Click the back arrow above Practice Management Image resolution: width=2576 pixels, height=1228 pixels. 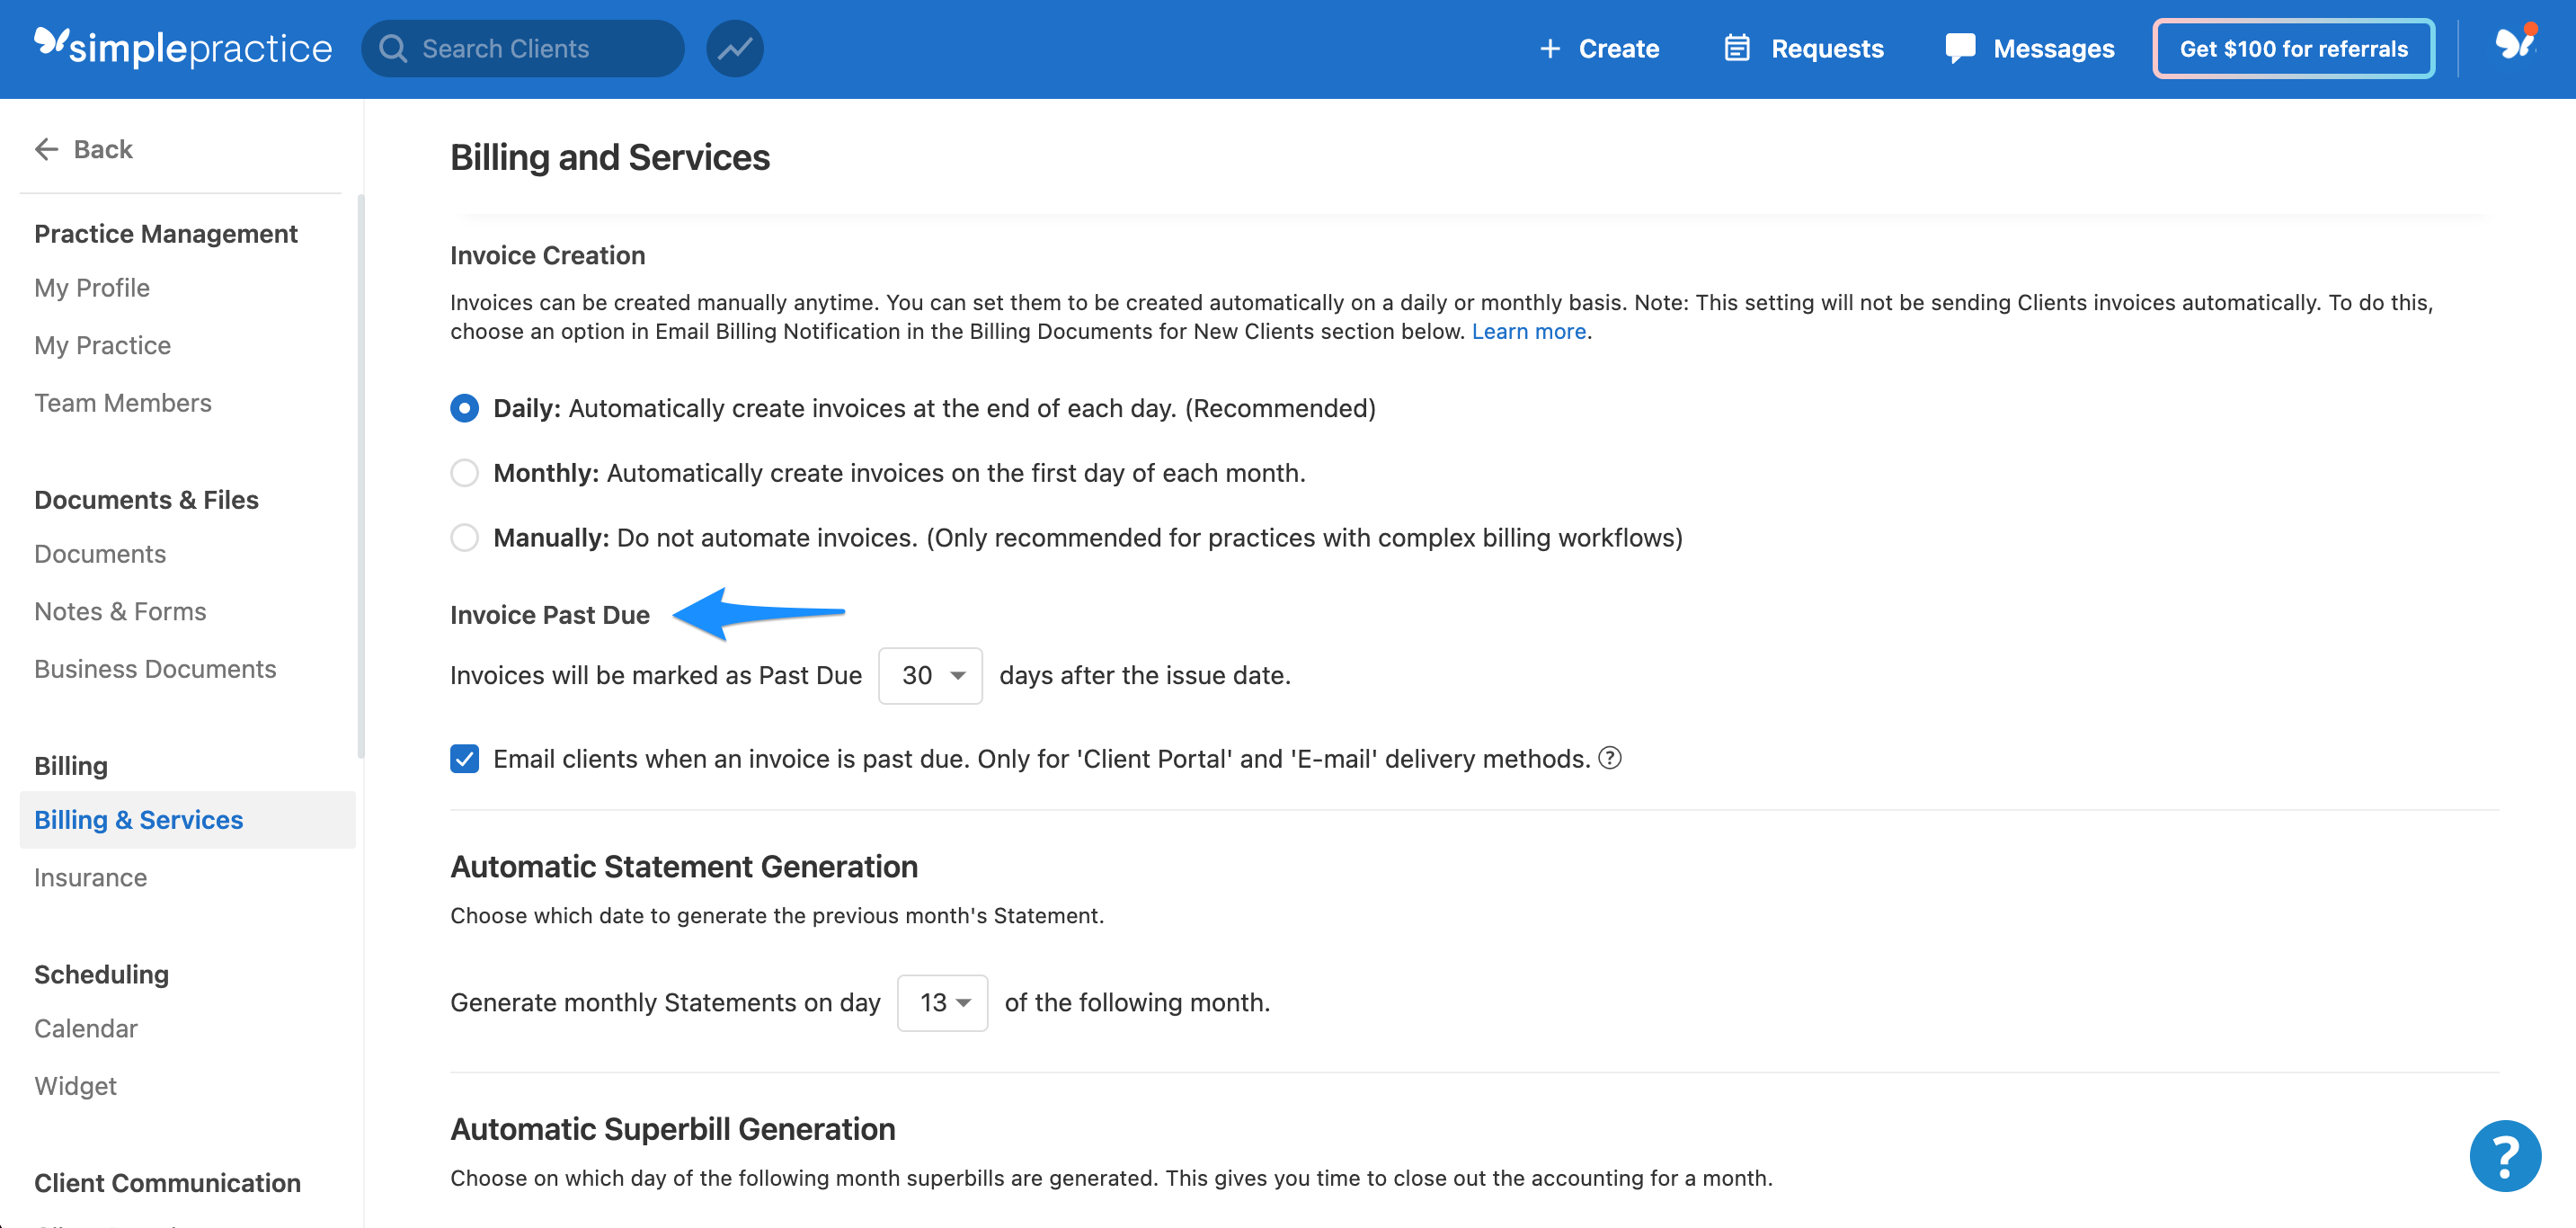point(46,148)
